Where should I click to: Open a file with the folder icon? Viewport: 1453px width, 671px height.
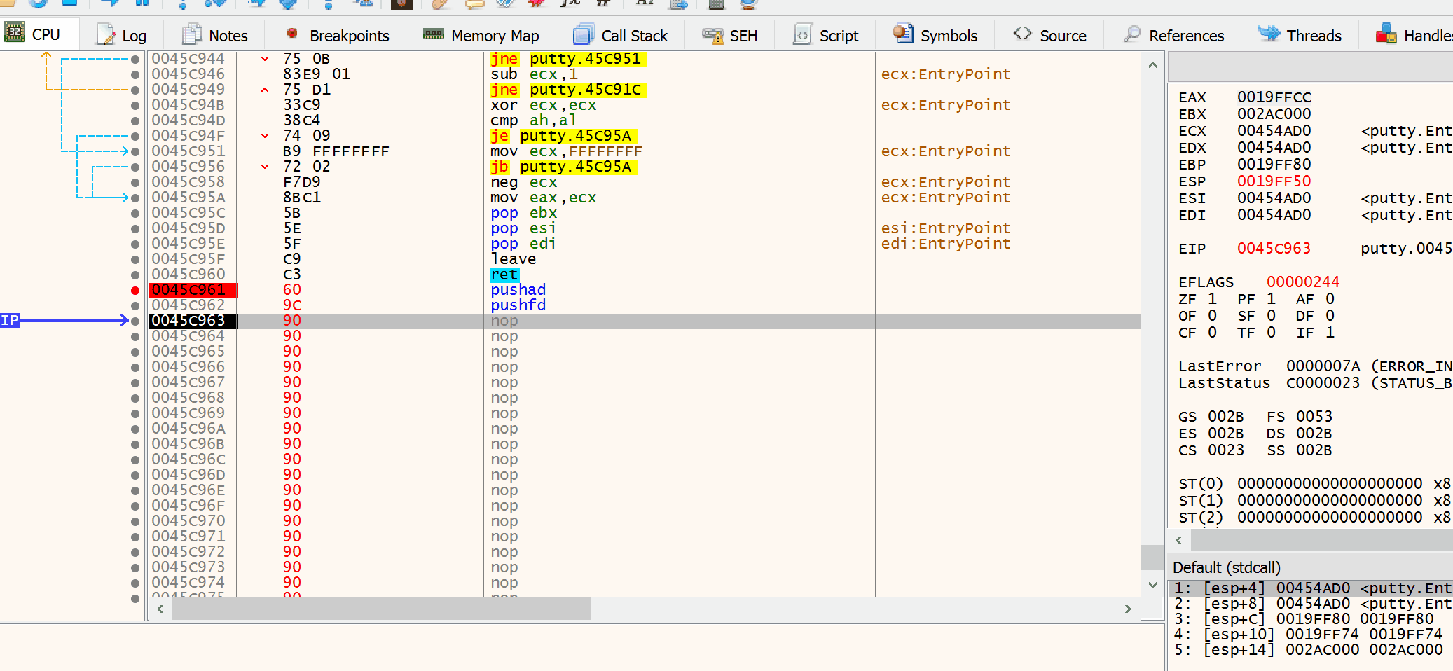click(x=7, y=6)
